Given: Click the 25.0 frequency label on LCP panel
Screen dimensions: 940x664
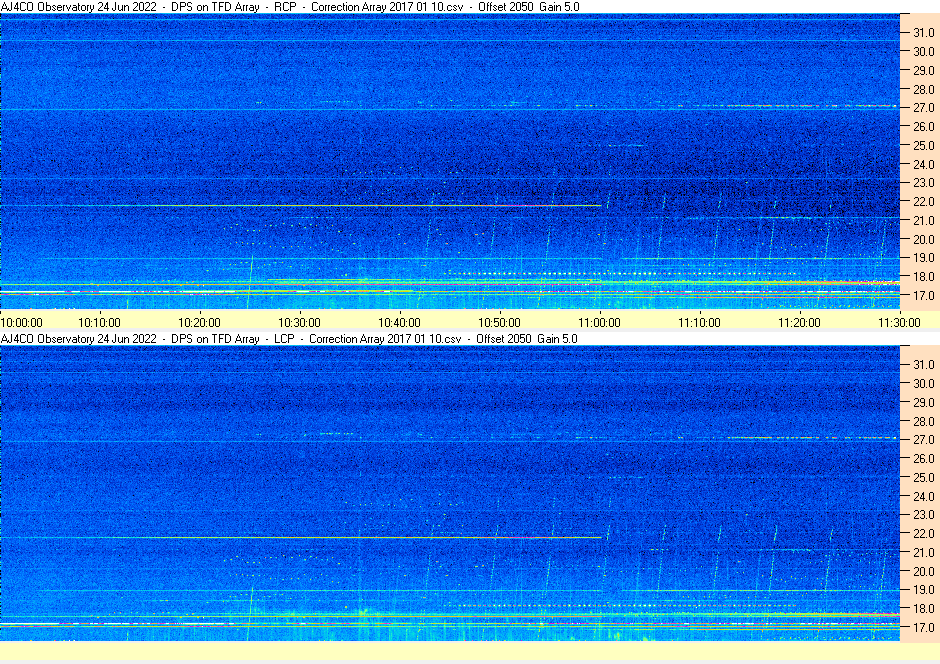Looking at the screenshot, I should pyautogui.click(x=923, y=478).
